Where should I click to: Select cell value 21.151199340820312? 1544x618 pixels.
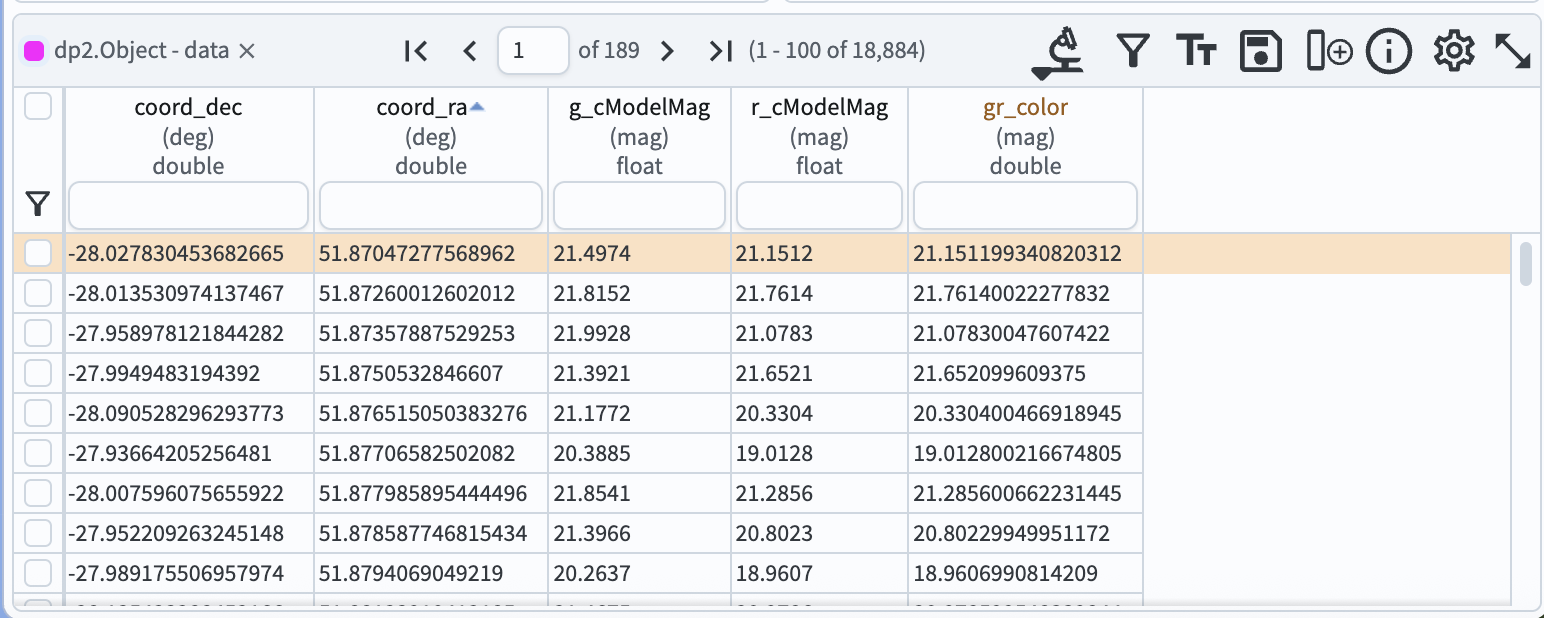click(1017, 254)
